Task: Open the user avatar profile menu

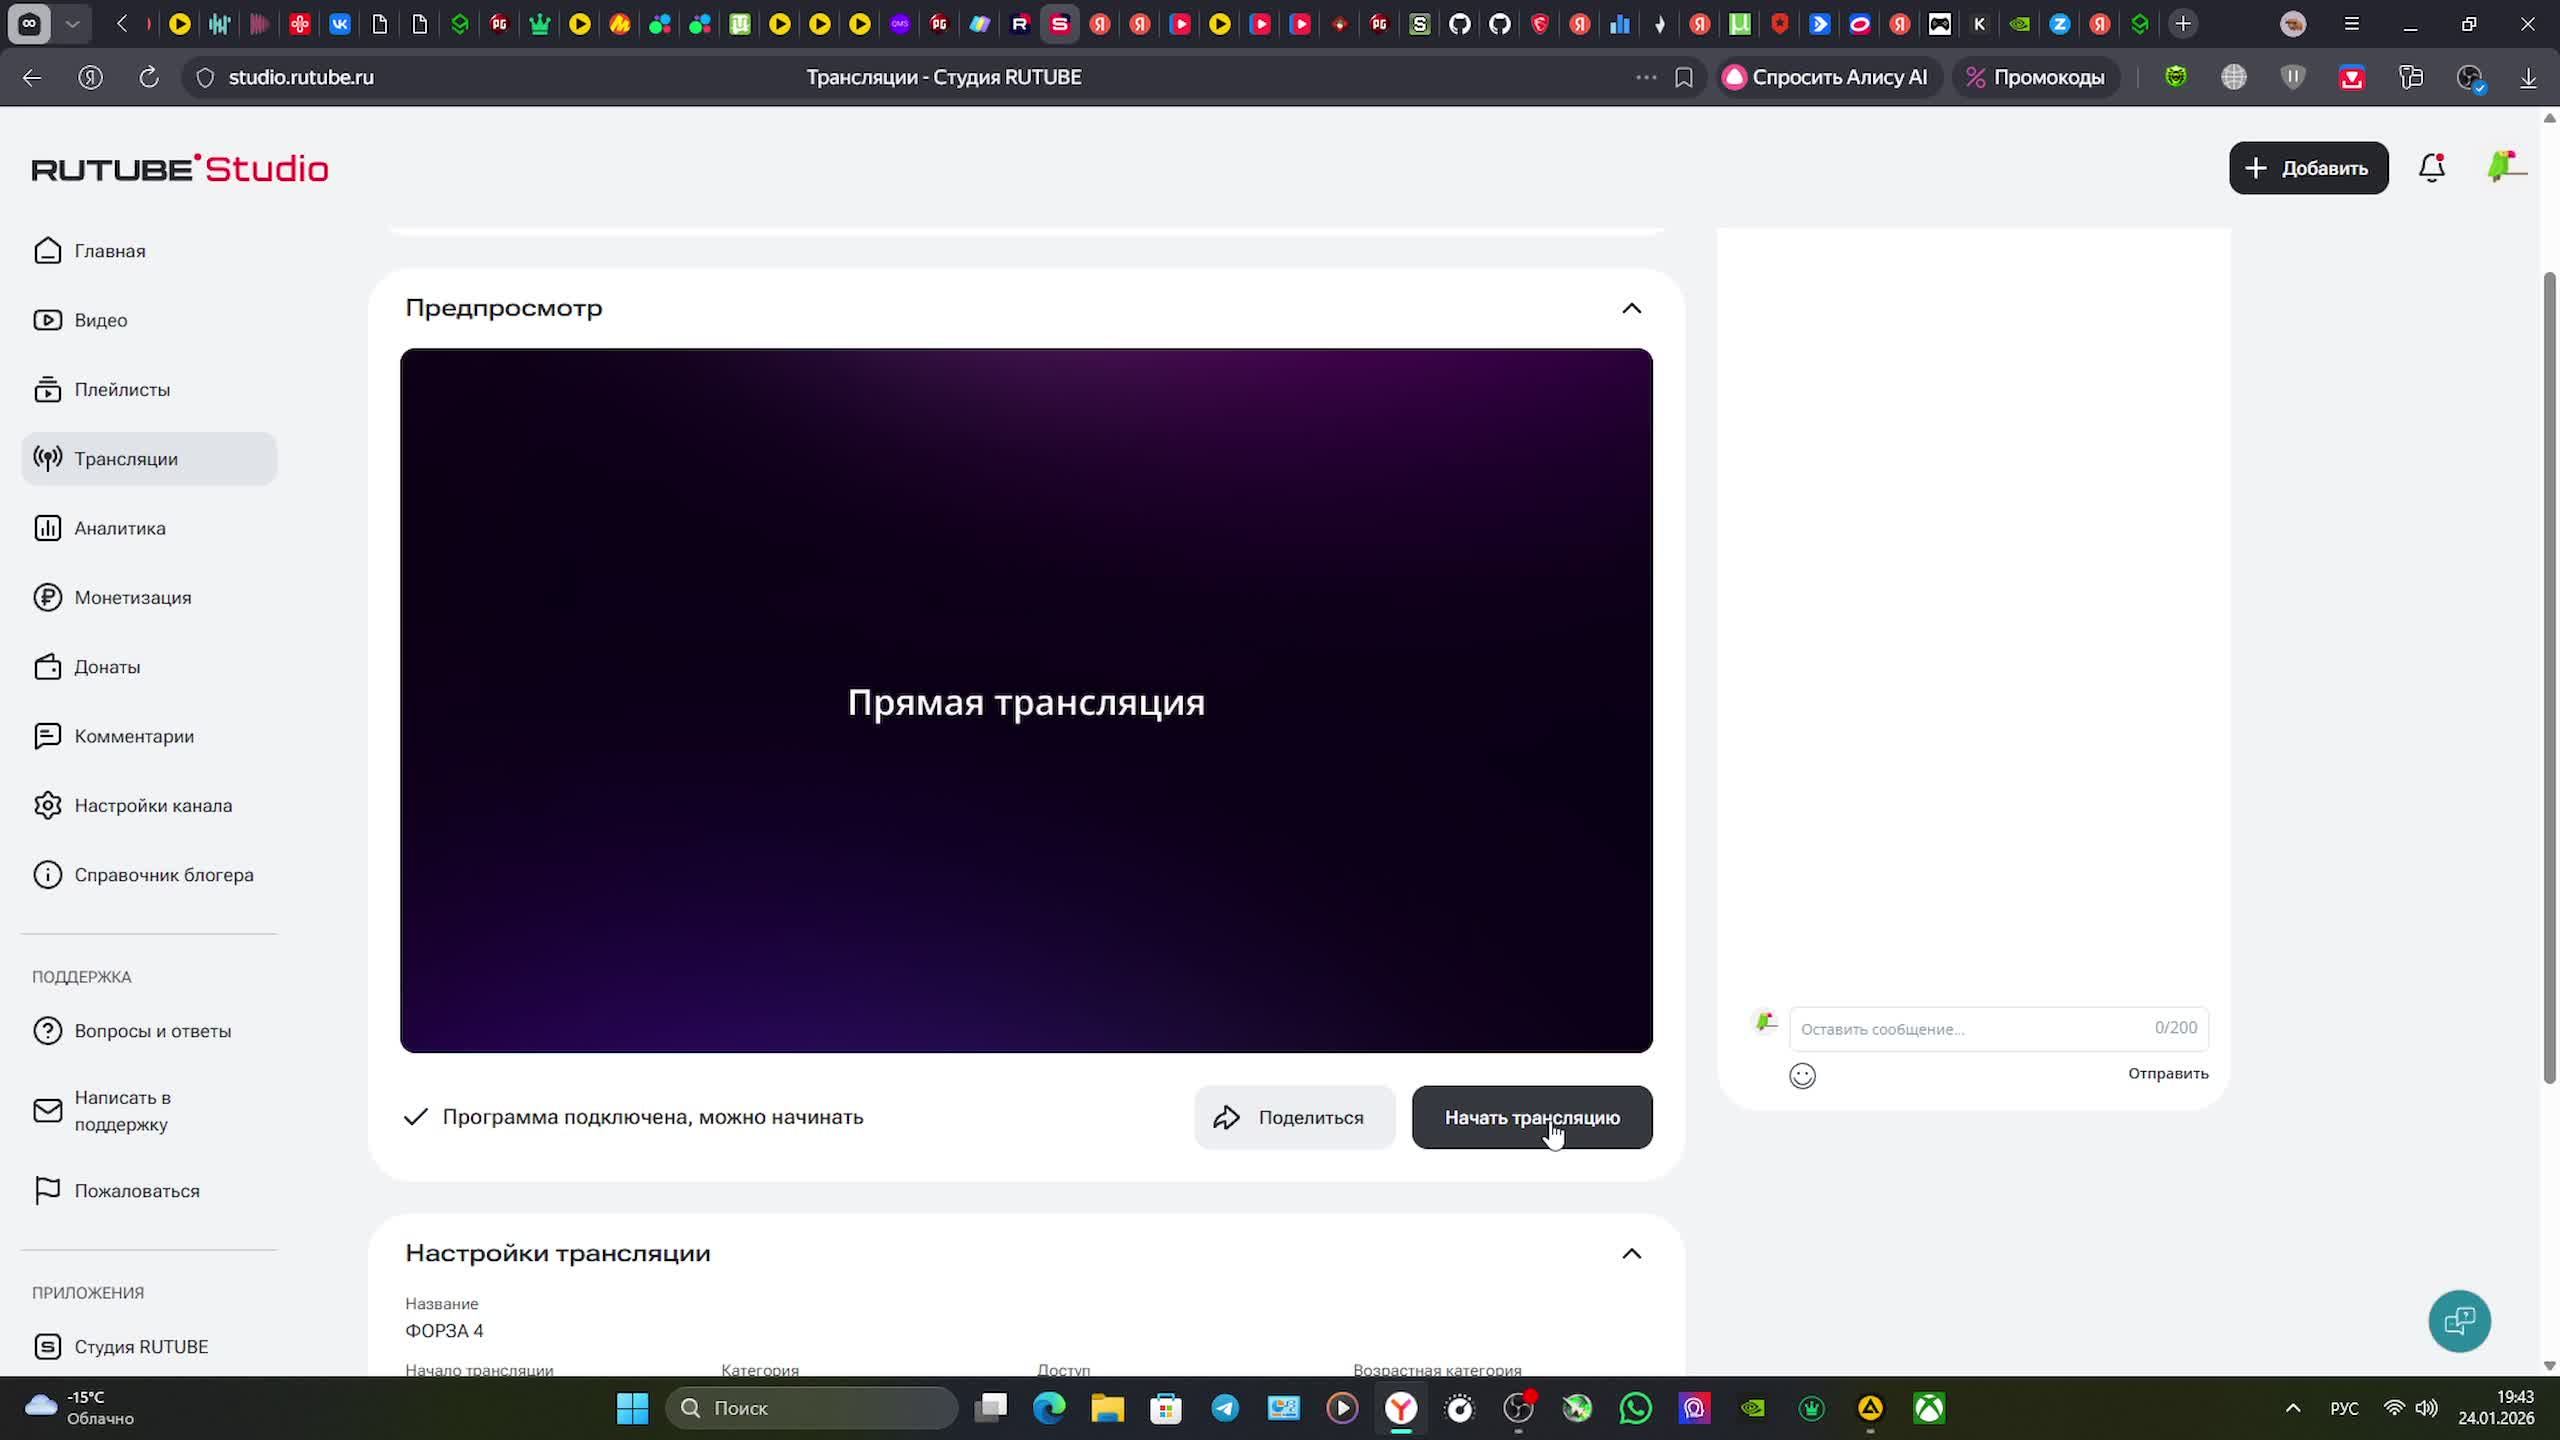Action: (x=2505, y=167)
